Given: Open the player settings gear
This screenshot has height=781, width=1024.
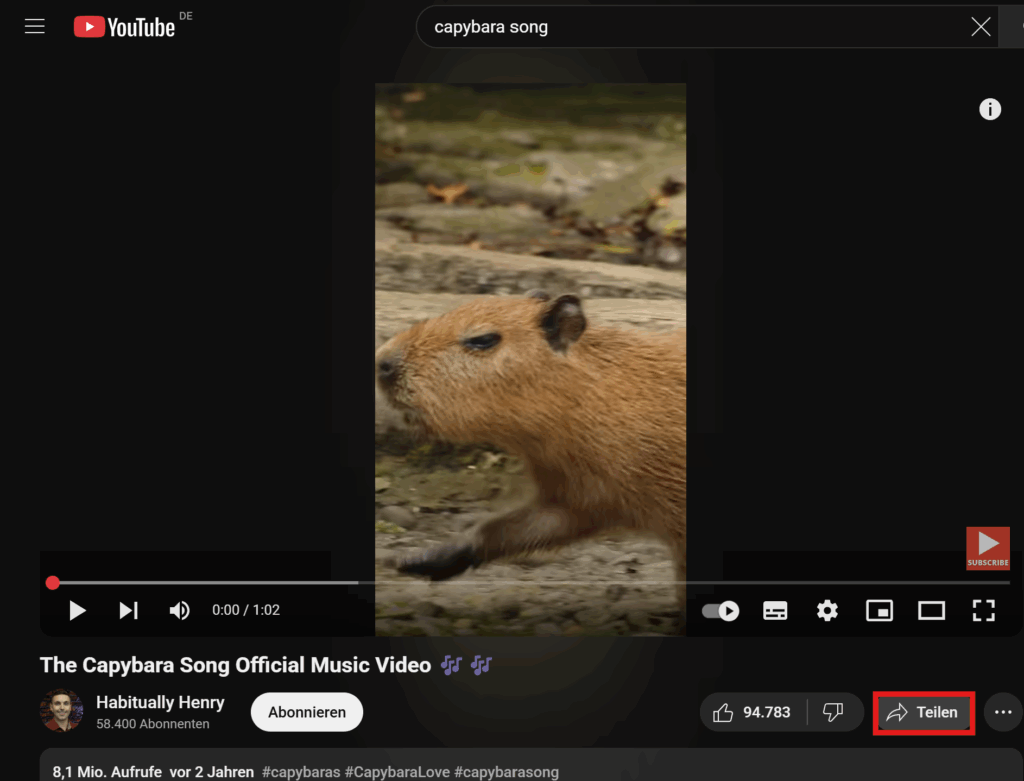Looking at the screenshot, I should click(827, 610).
